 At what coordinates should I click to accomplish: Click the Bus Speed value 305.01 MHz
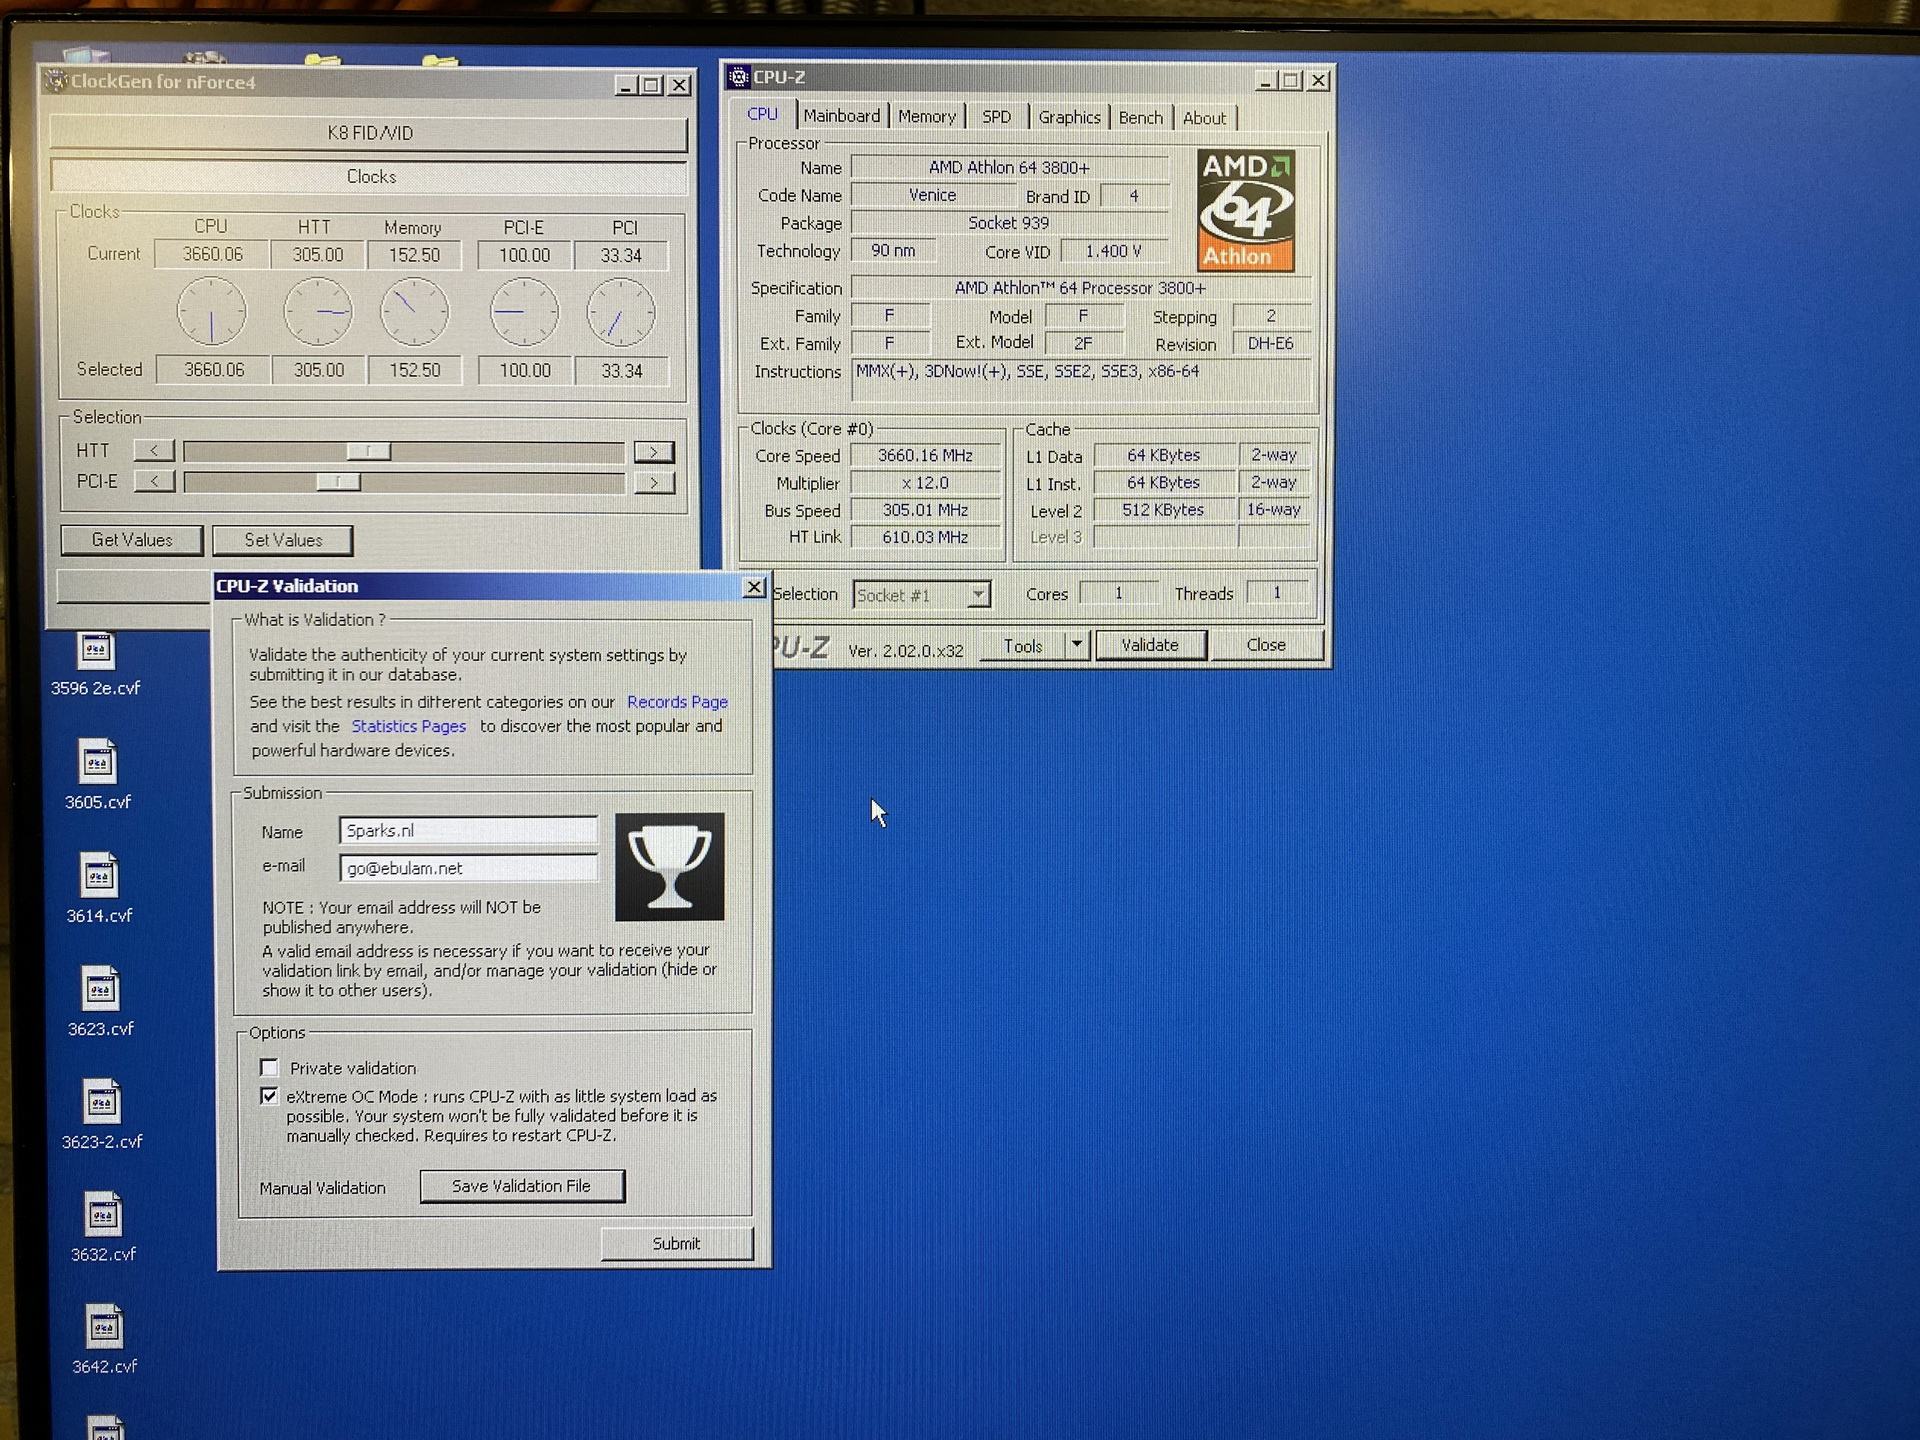pos(925,510)
